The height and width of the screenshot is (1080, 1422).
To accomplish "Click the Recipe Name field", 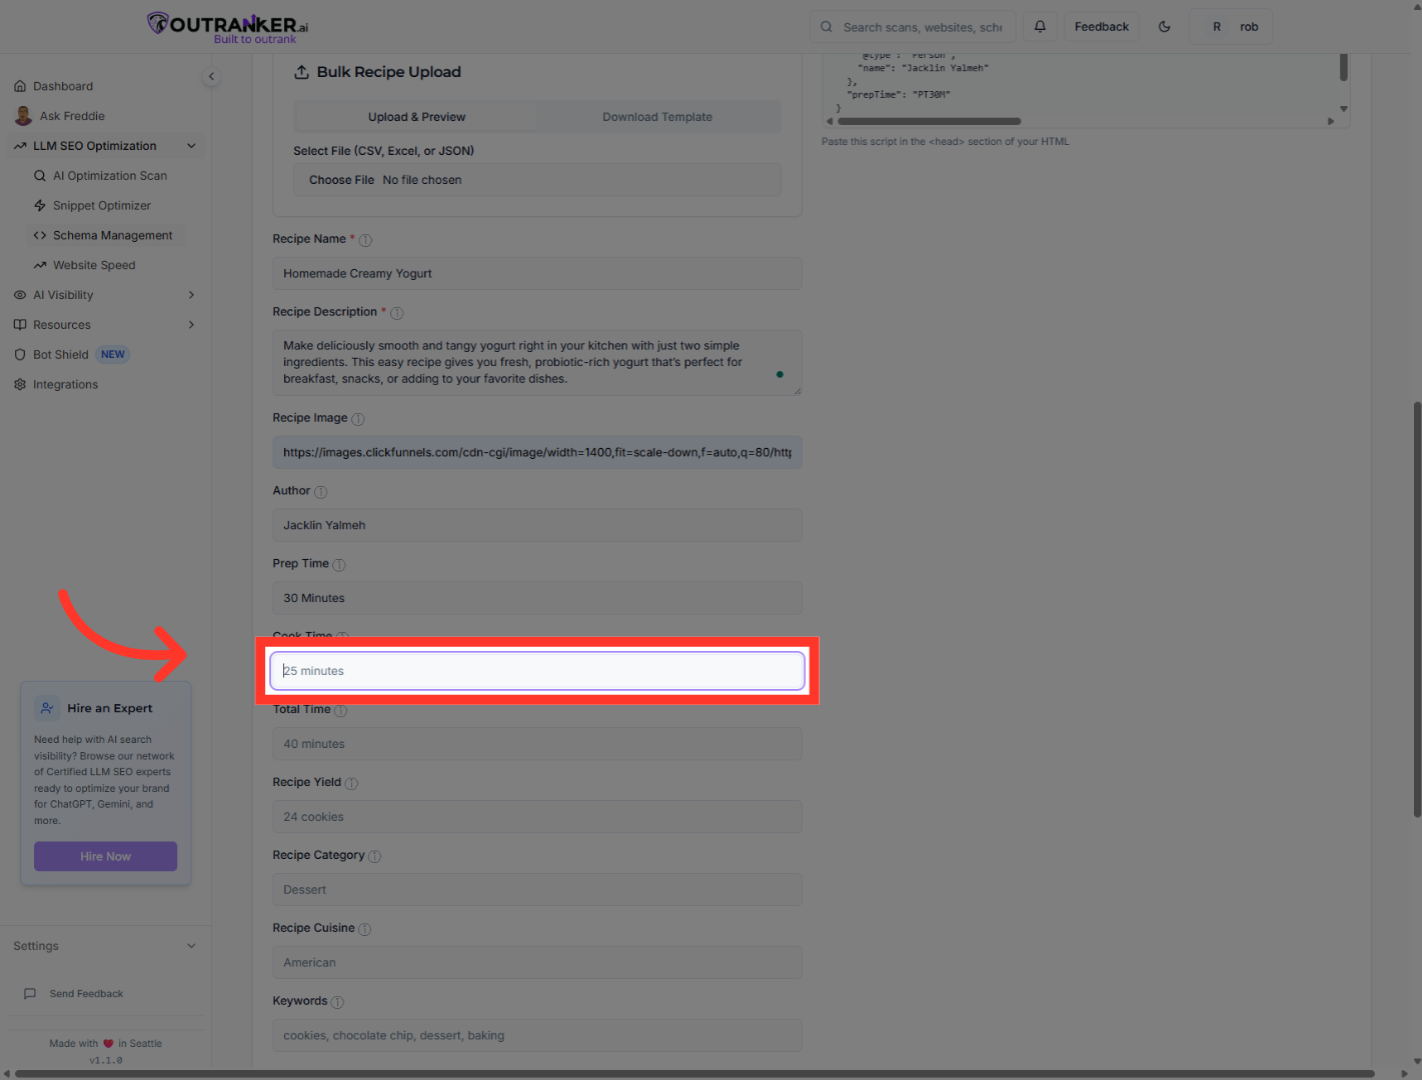I will [x=537, y=274].
